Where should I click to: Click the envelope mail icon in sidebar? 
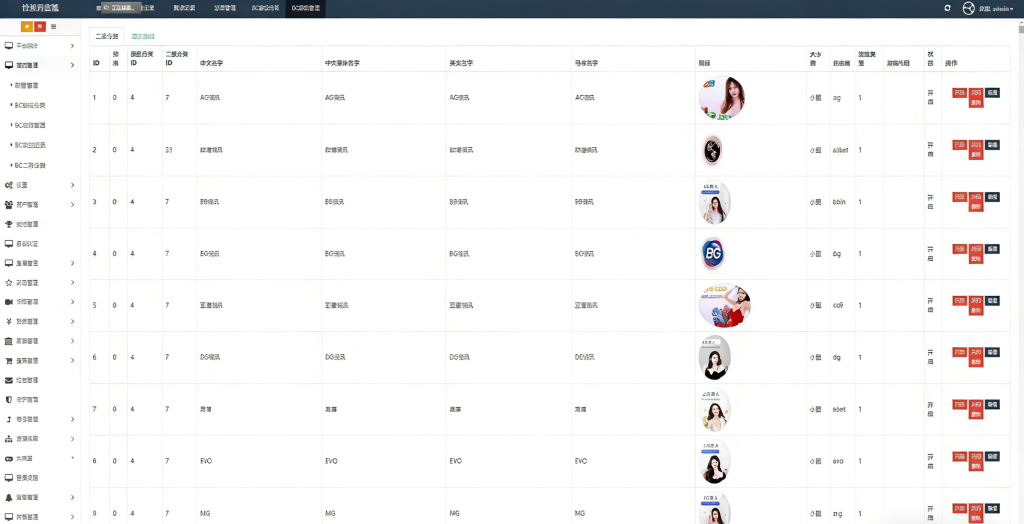point(9,380)
